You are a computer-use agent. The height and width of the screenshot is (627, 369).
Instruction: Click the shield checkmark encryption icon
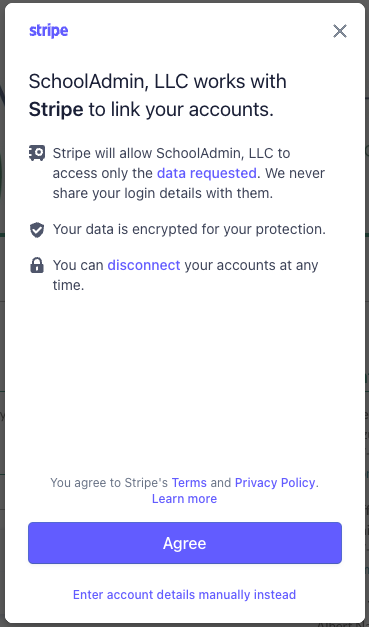(x=37, y=230)
